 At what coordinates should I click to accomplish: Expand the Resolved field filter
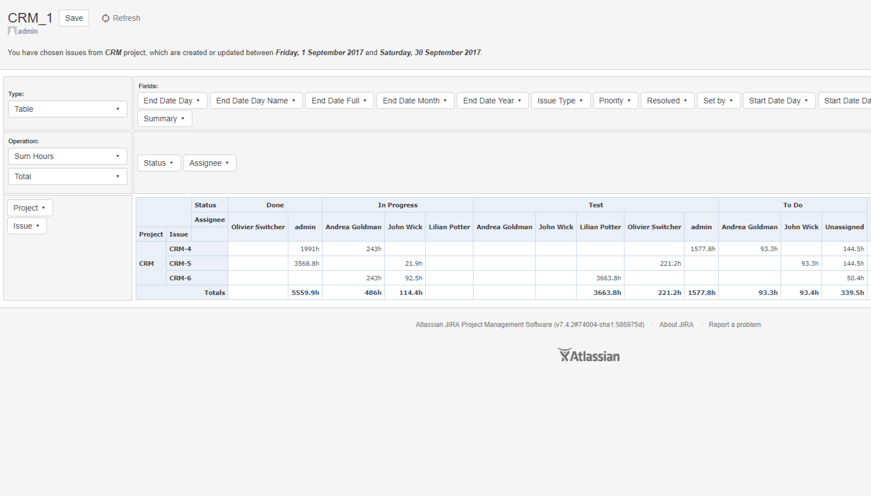click(x=667, y=101)
